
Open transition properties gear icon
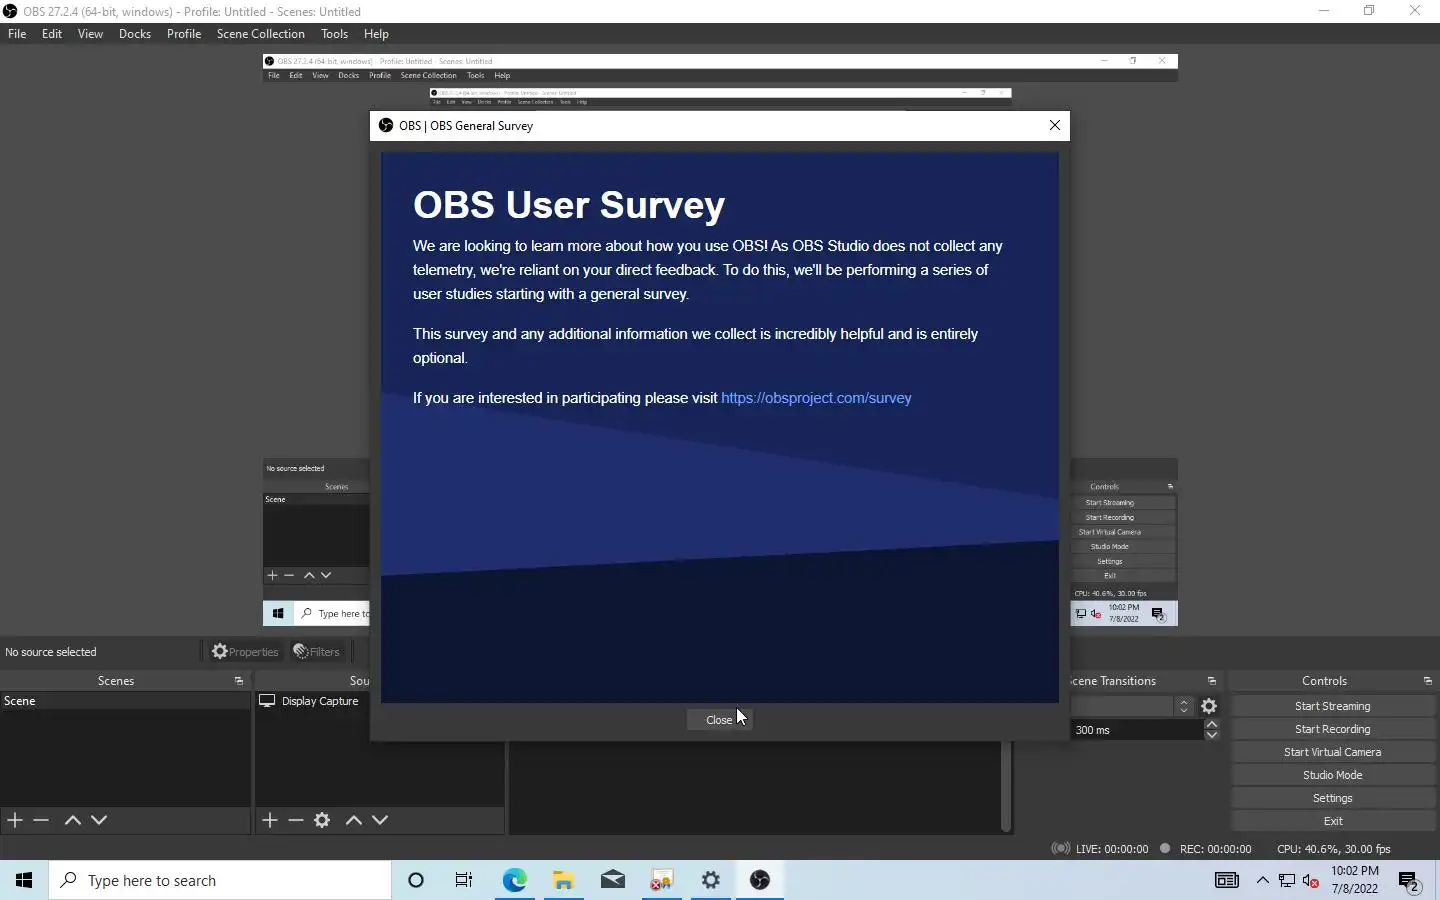click(x=1209, y=706)
